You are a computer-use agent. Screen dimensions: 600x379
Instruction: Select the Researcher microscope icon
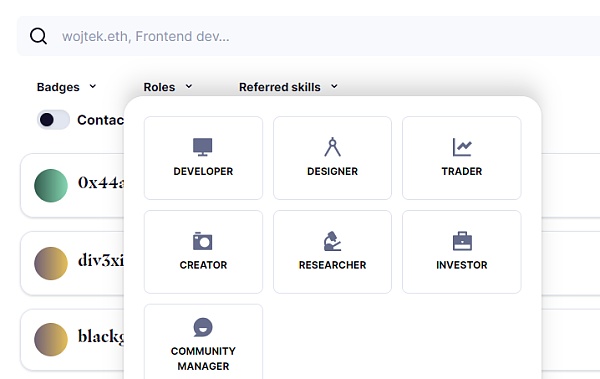pos(332,241)
